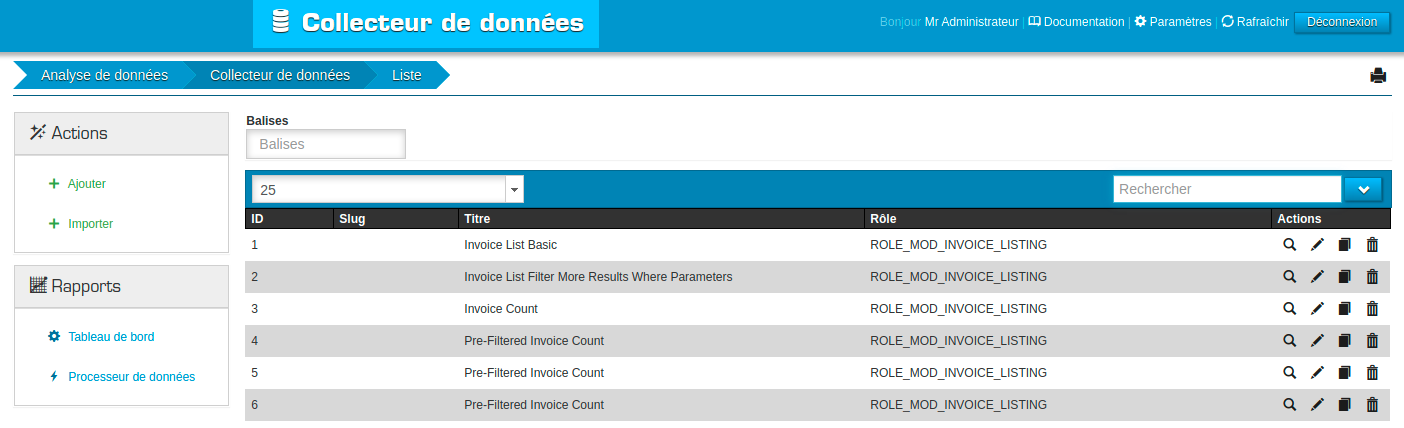Screen dimensions: 1404x428
Task: View details of Invoice List Basic row
Action: click(x=1290, y=245)
